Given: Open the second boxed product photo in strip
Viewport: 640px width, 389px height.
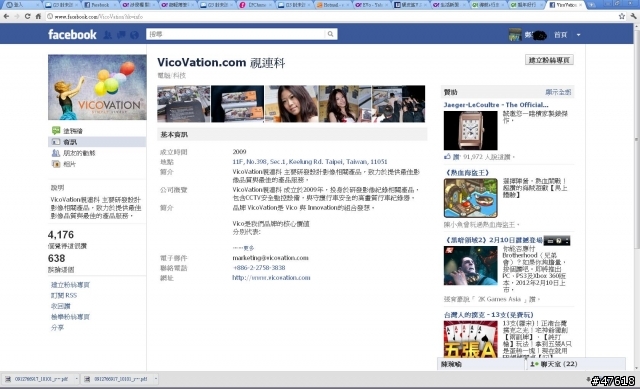Looking at the screenshot, I should point(238,104).
